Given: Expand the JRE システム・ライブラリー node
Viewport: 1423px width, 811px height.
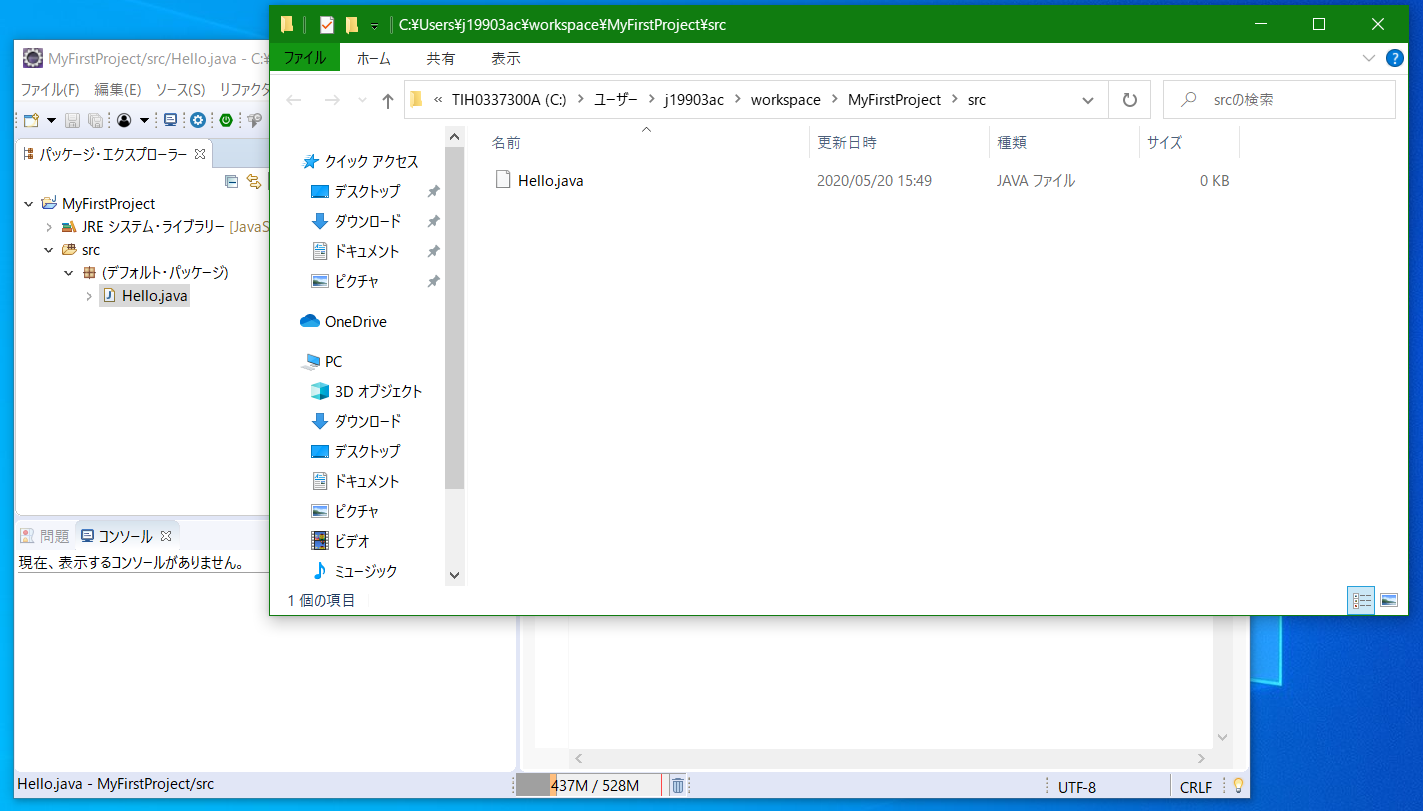Looking at the screenshot, I should [x=48, y=227].
